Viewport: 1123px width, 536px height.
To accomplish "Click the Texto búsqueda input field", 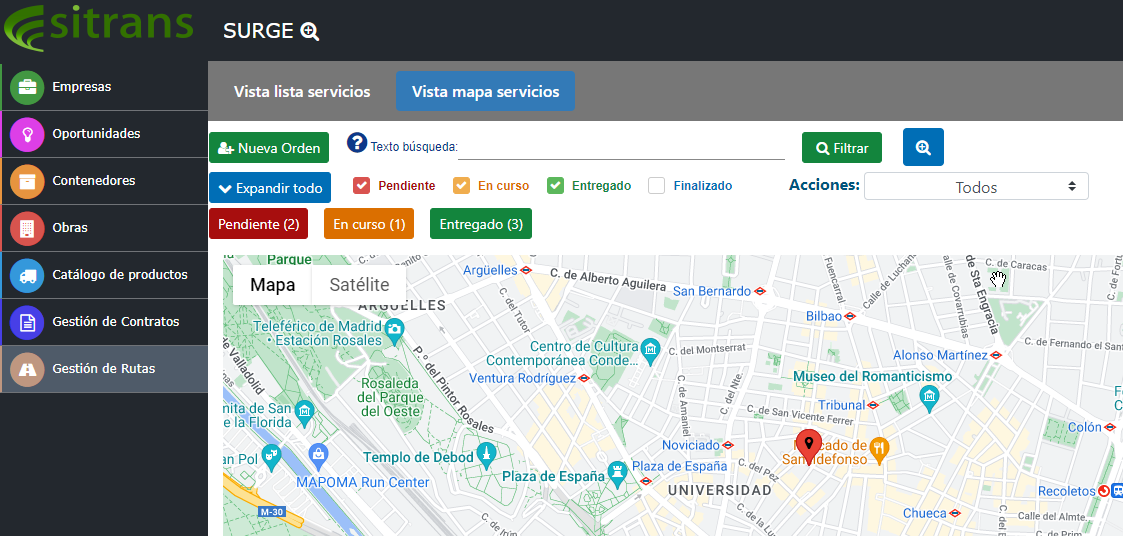I will (621, 147).
